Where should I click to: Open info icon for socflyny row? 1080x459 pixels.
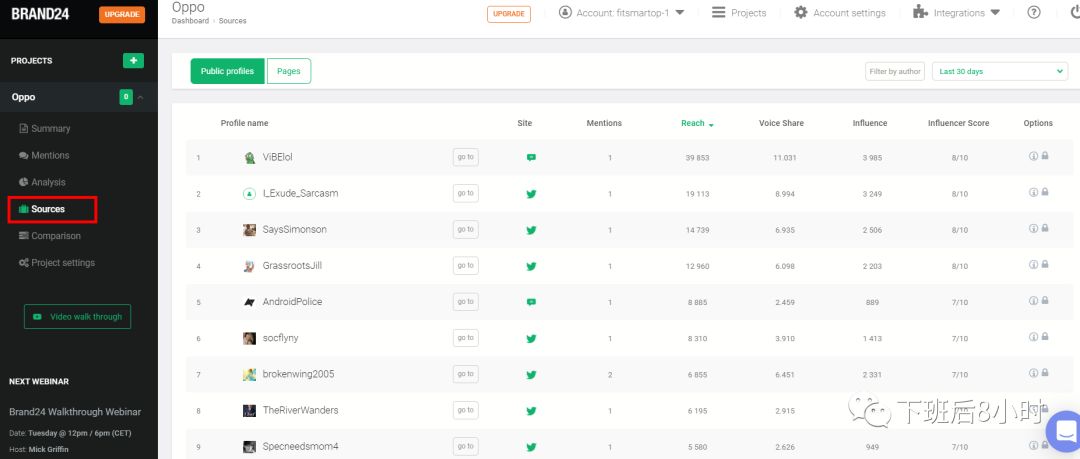click(x=1033, y=337)
